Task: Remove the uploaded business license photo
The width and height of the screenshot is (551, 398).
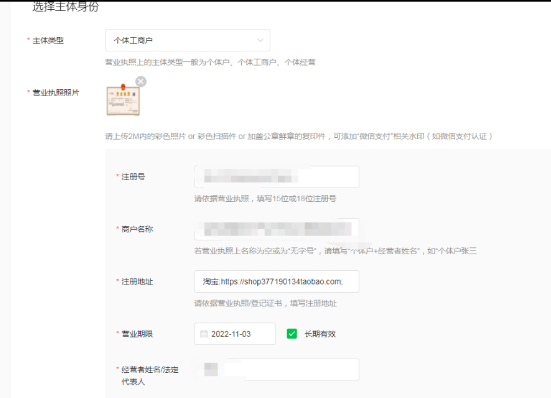Action: click(x=141, y=81)
